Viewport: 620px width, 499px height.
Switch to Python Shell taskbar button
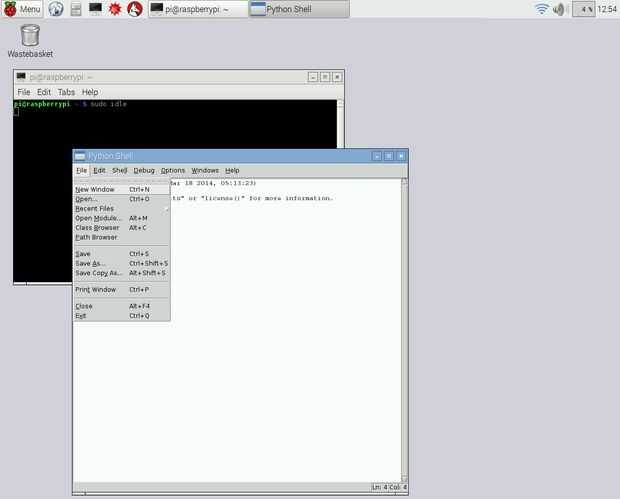(299, 9)
